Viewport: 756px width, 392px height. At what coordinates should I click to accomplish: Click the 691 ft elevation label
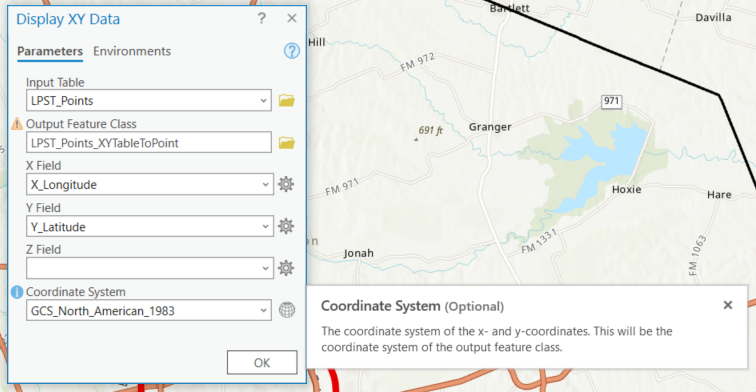click(431, 130)
